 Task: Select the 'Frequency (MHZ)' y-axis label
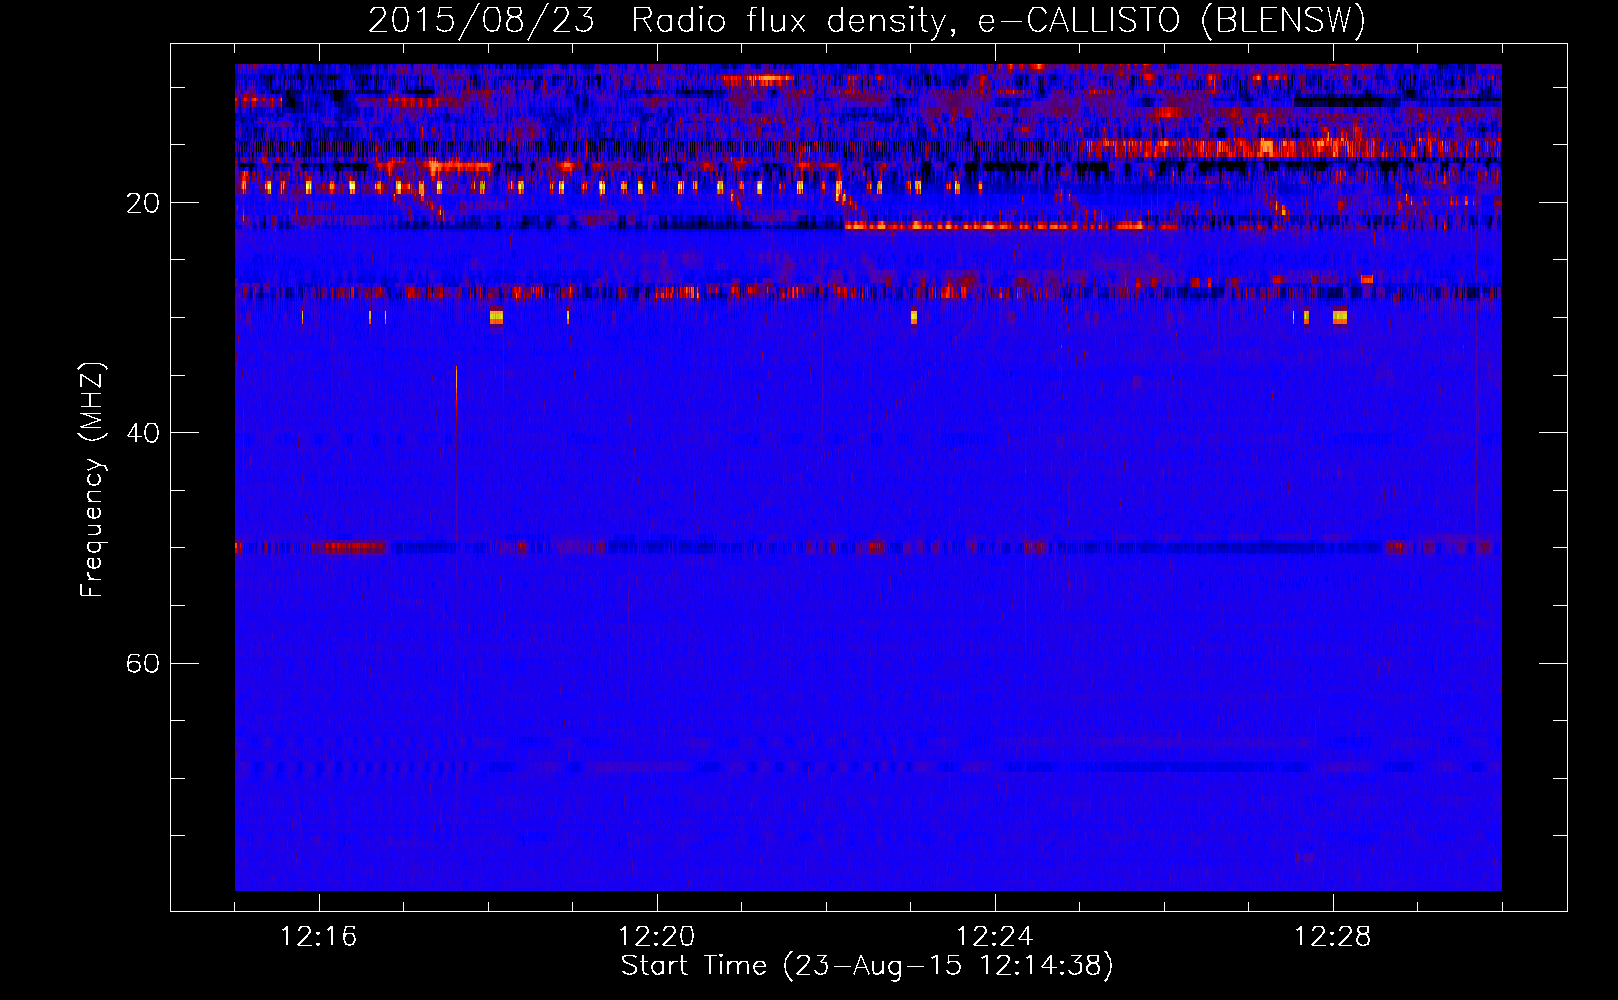91,480
